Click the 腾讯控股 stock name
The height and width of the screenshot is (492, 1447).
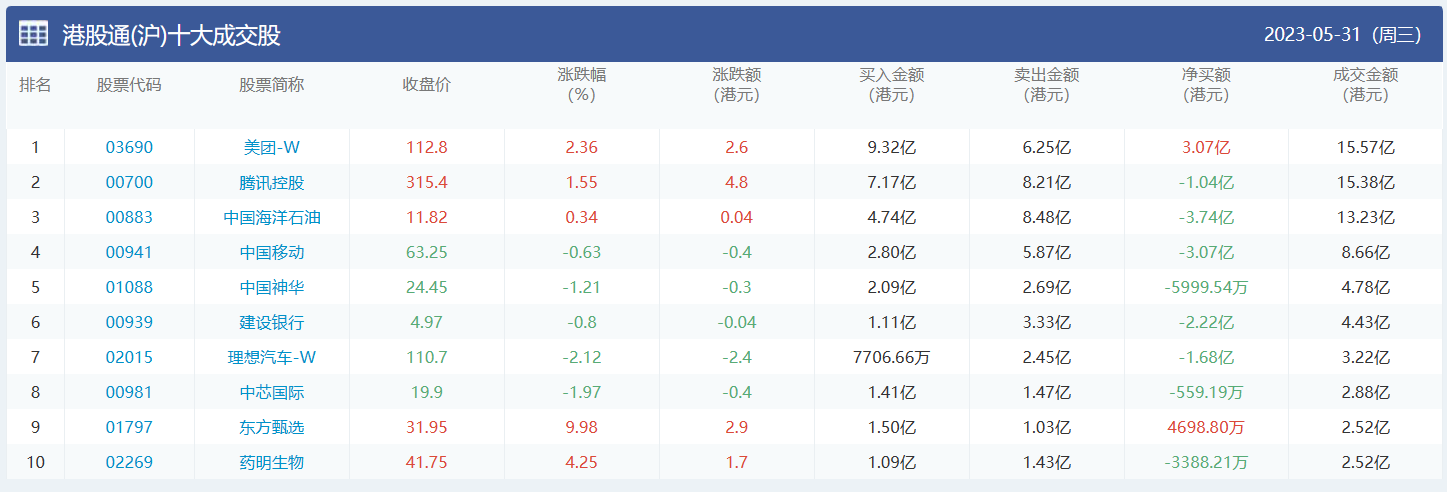272,182
